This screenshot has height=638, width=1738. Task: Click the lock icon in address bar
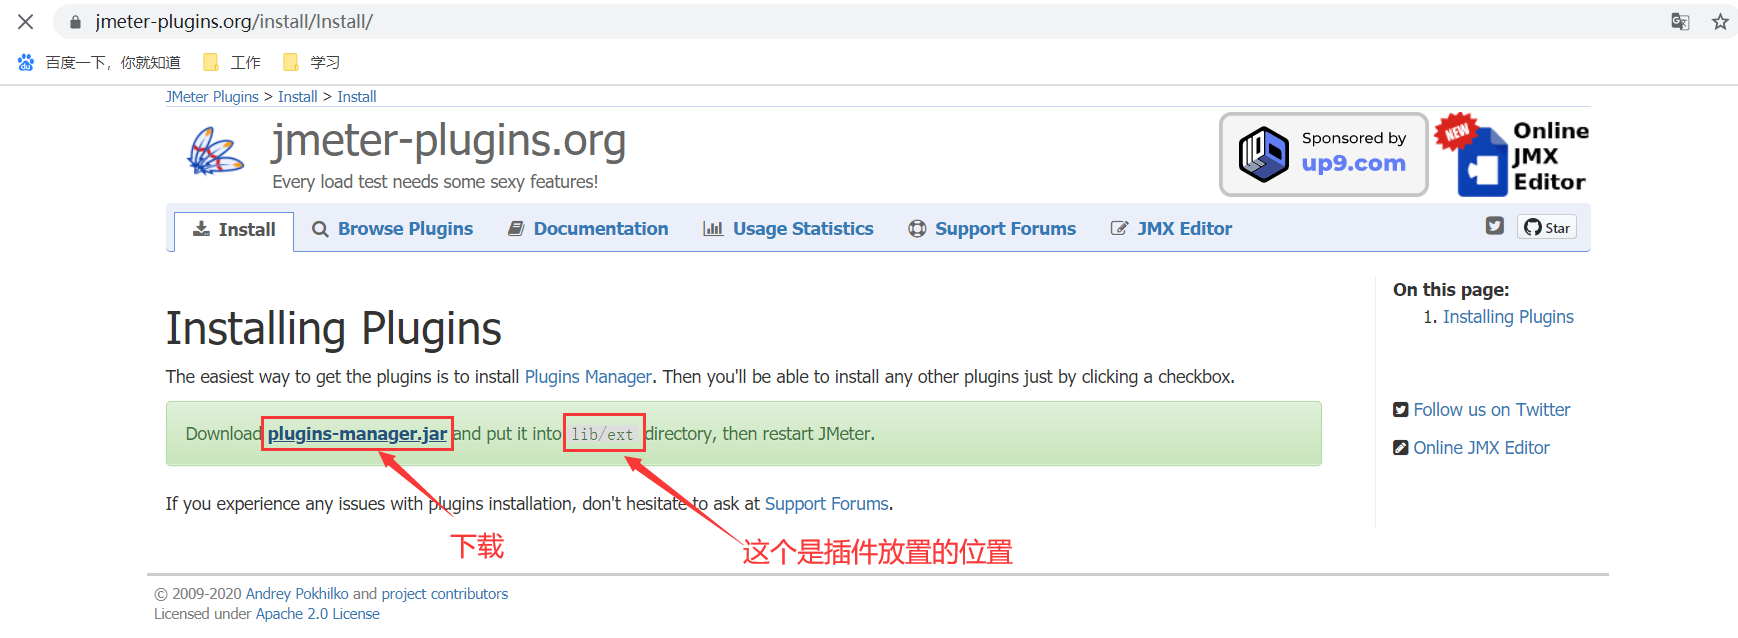75,22
